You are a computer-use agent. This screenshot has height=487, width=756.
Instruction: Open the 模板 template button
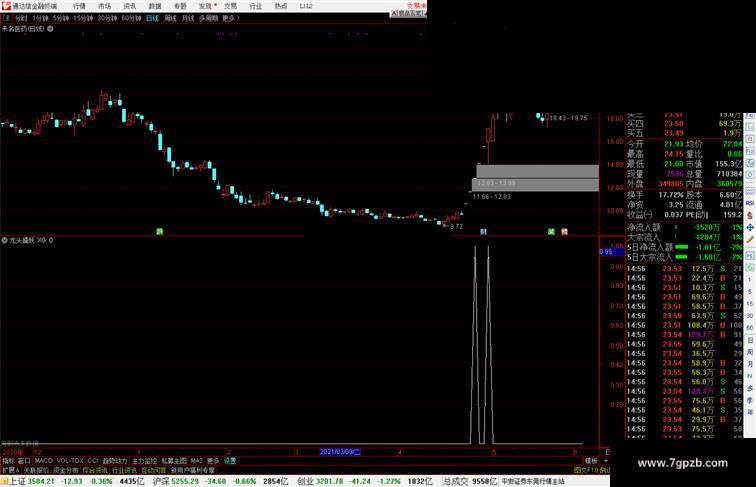(x=591, y=461)
